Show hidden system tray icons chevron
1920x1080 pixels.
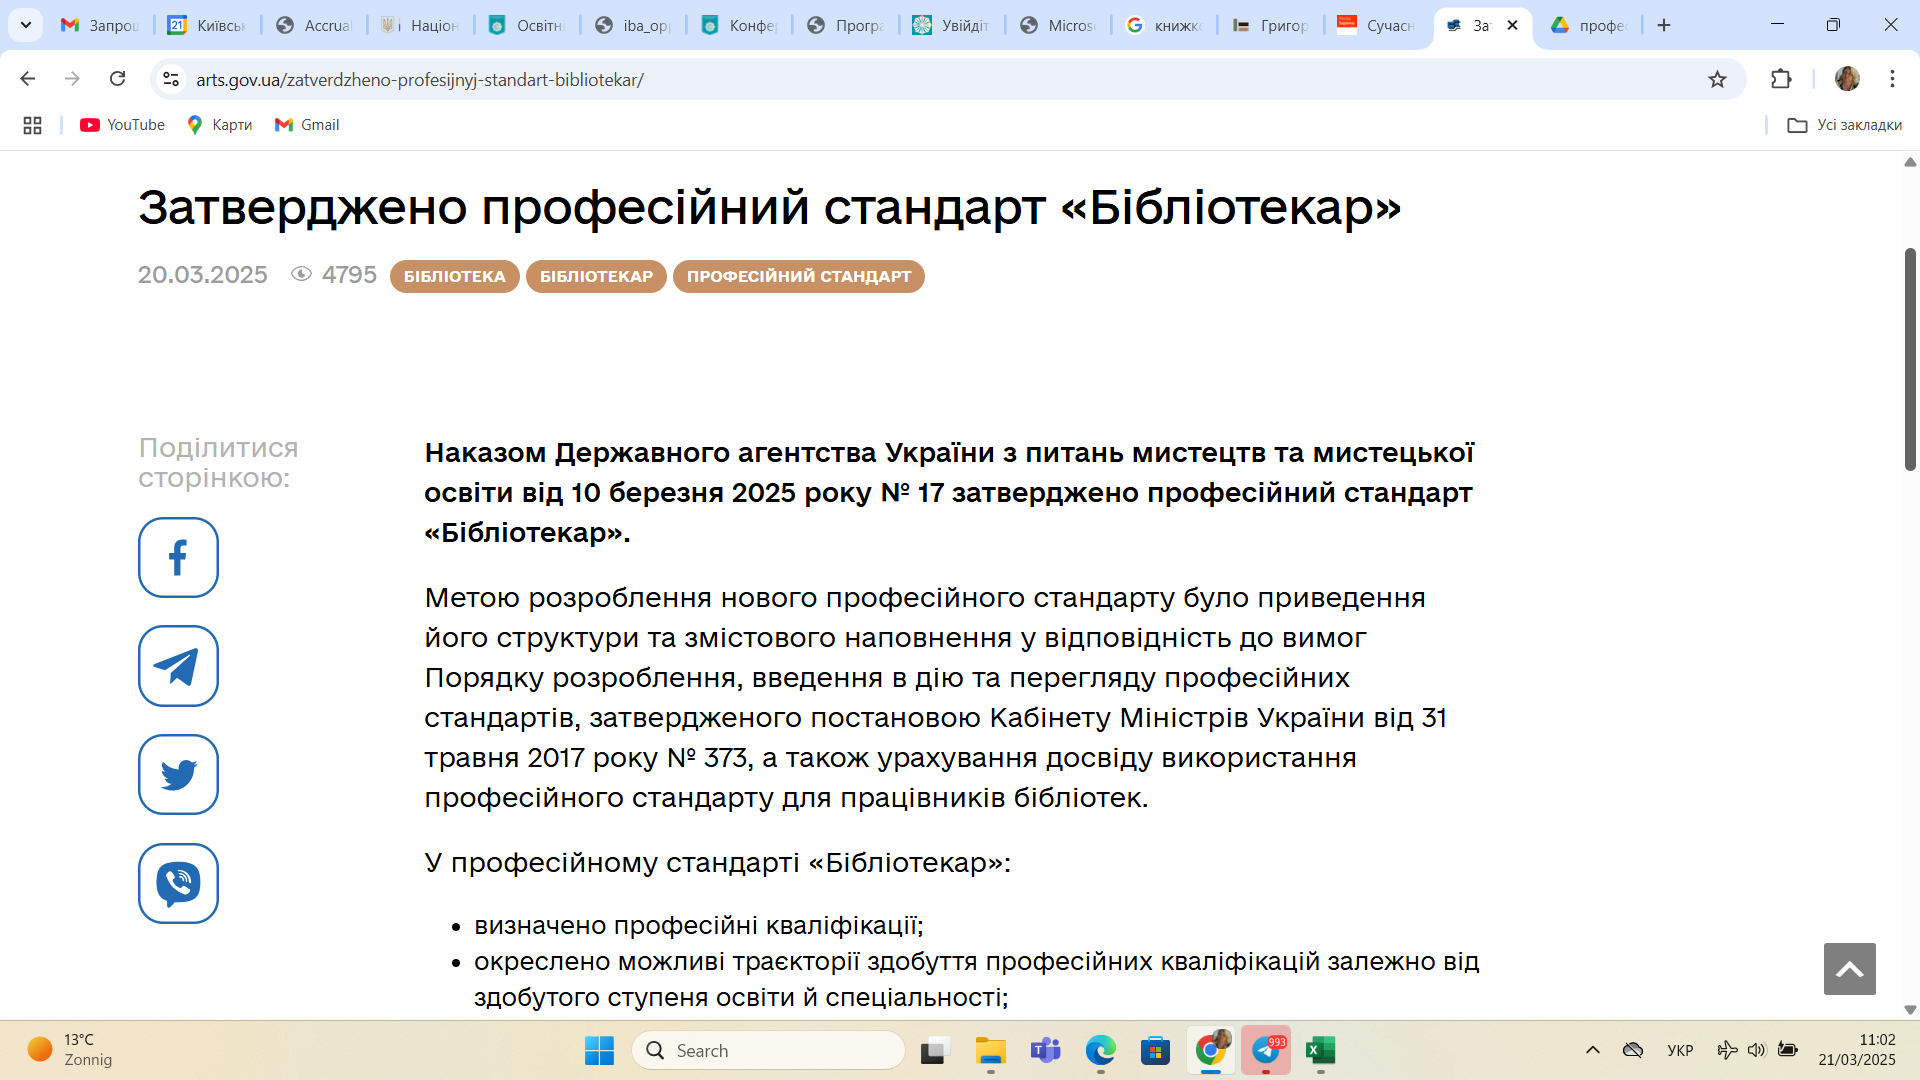coord(1593,1050)
